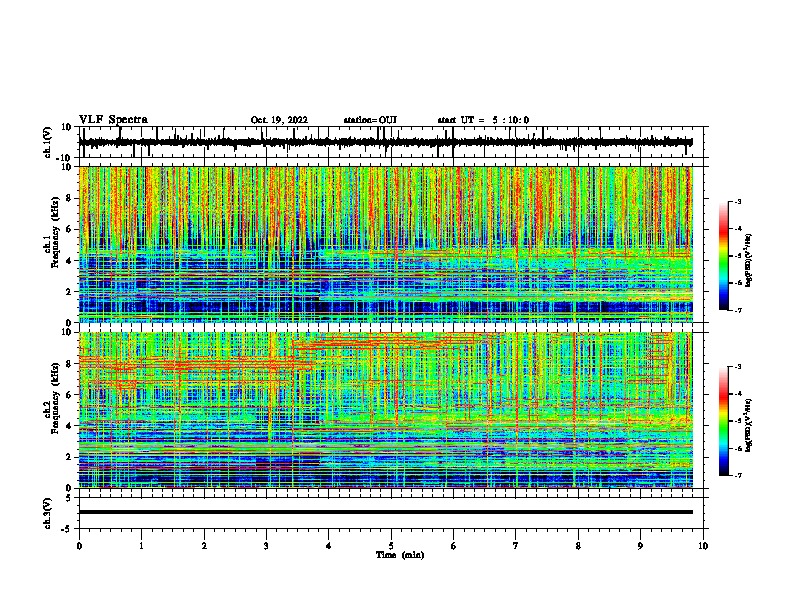This screenshot has width=792, height=612.
Task: Click the "5" tick on ch.3(V) axis
Action: (70, 497)
